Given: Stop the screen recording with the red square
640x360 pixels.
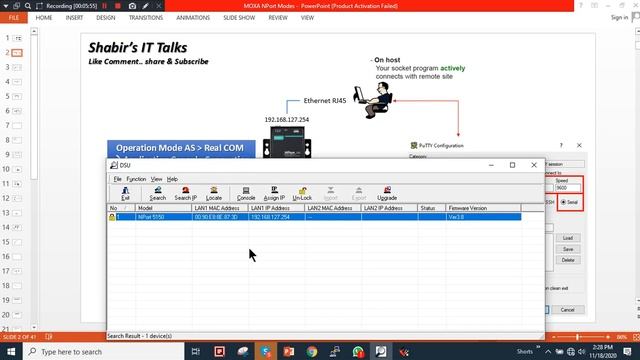Looking at the screenshot, I should click(x=118, y=6).
